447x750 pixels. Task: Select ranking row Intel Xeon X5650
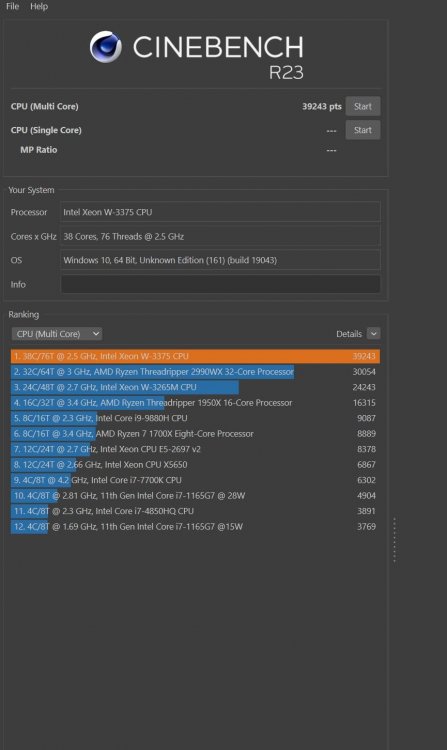tap(196, 464)
